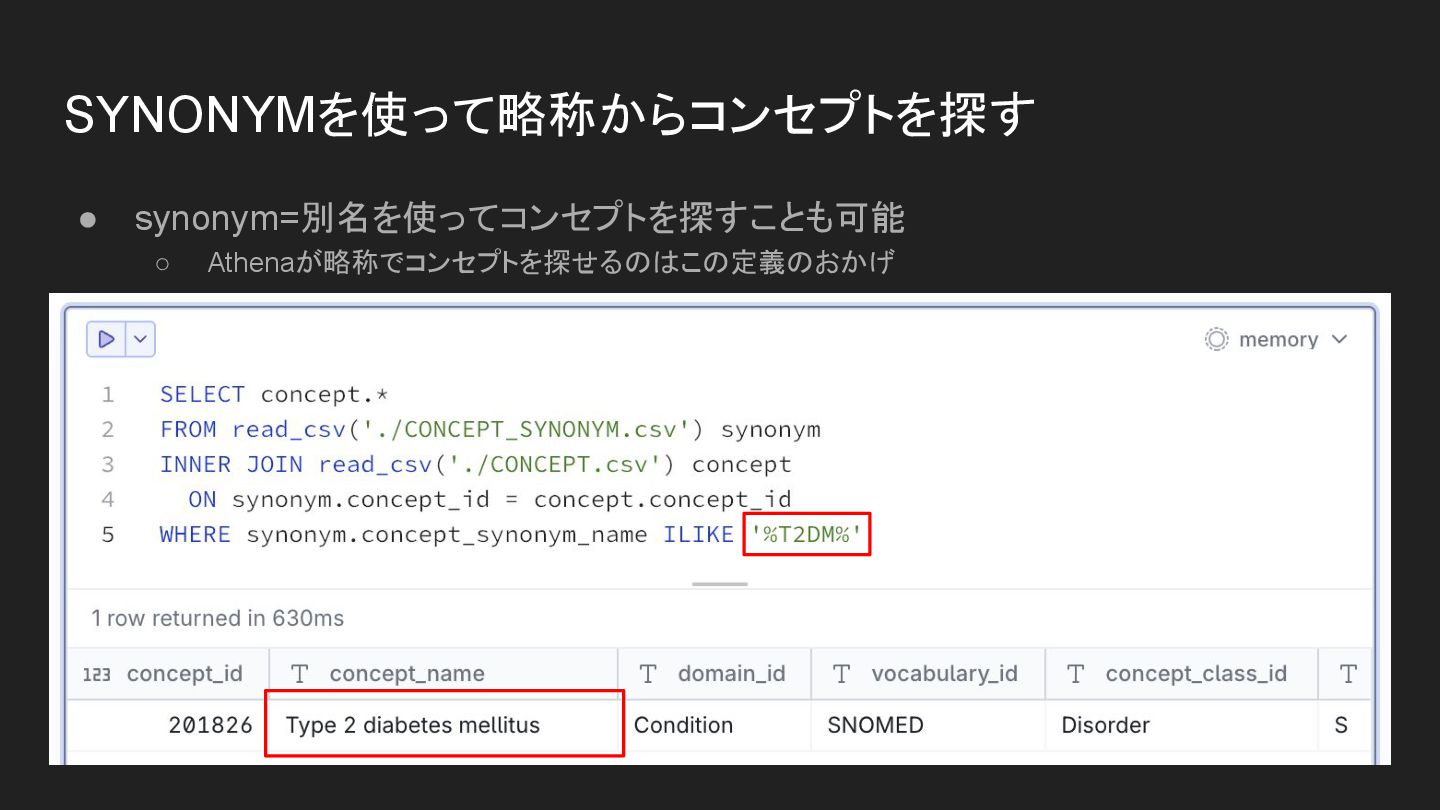Click the '1 row returned in 630ms' status
The width and height of the screenshot is (1440, 810).
click(x=217, y=618)
